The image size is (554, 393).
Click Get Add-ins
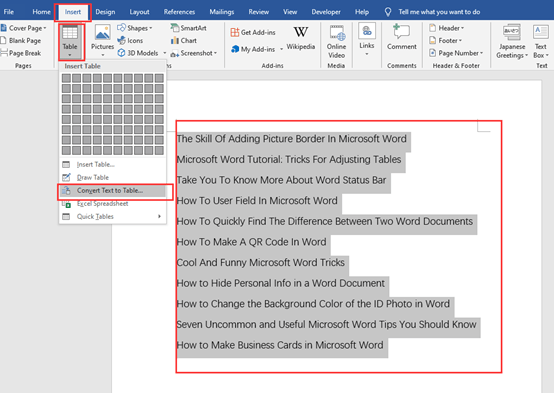(253, 33)
